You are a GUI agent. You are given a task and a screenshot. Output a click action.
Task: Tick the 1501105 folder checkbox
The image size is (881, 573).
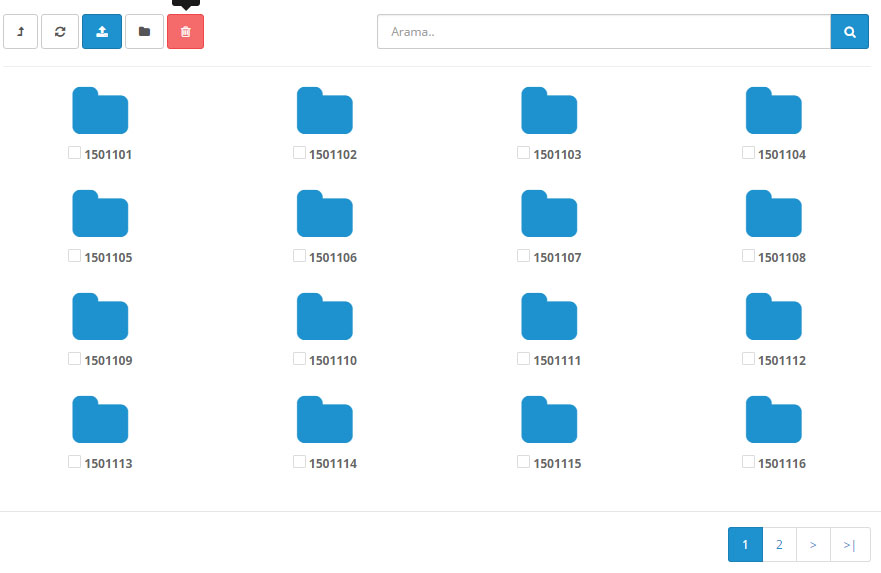[74, 256]
